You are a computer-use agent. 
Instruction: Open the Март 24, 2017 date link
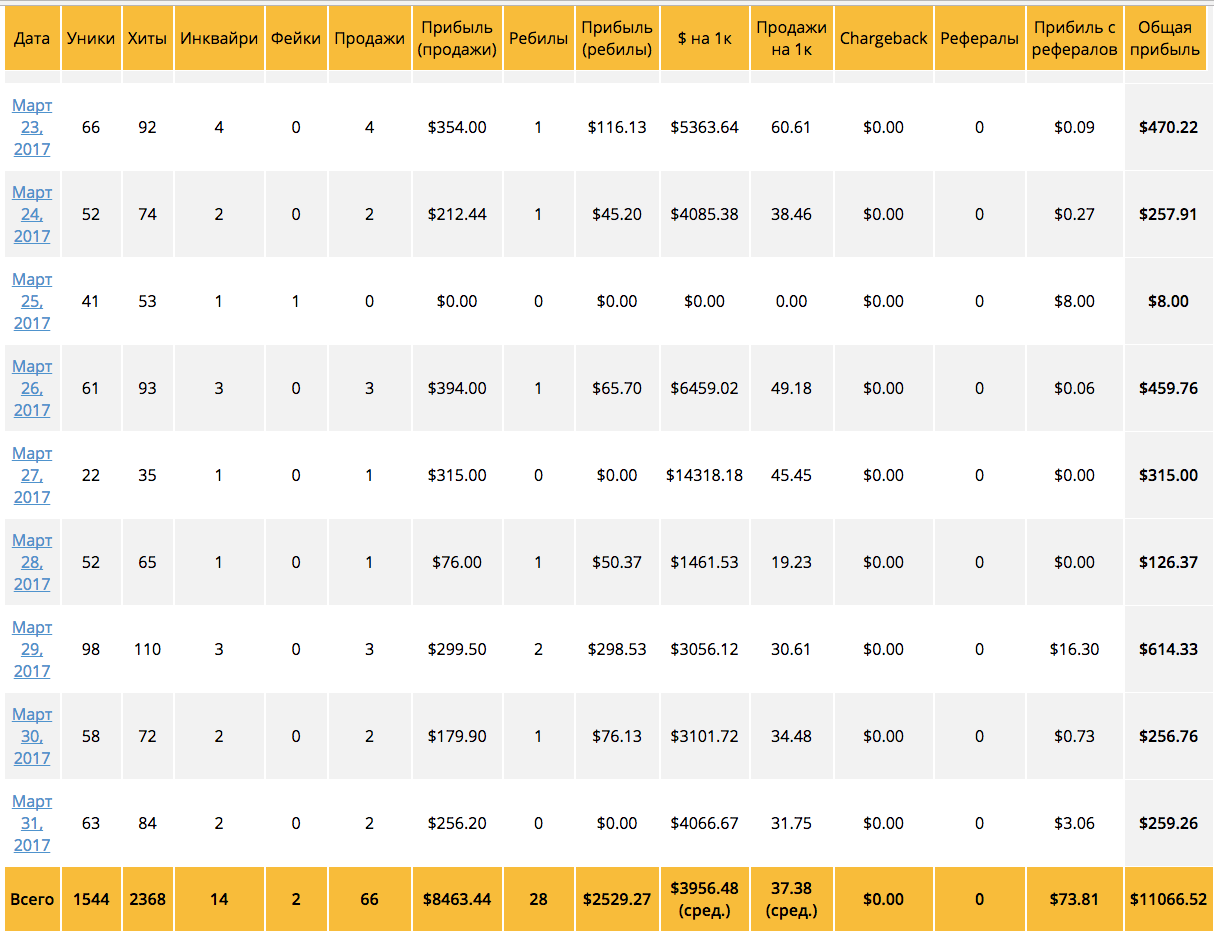pyautogui.click(x=32, y=214)
